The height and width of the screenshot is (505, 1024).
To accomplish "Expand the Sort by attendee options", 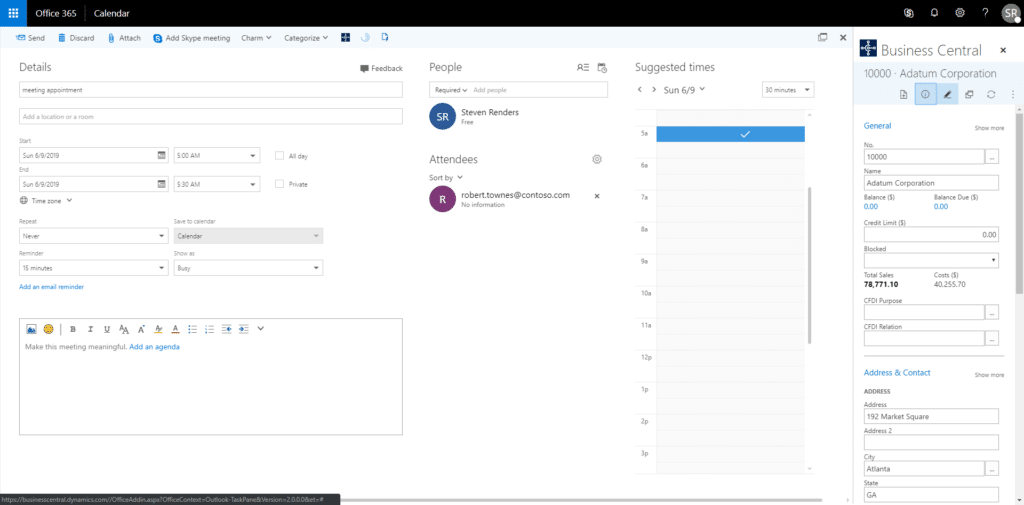I will pyautogui.click(x=445, y=177).
